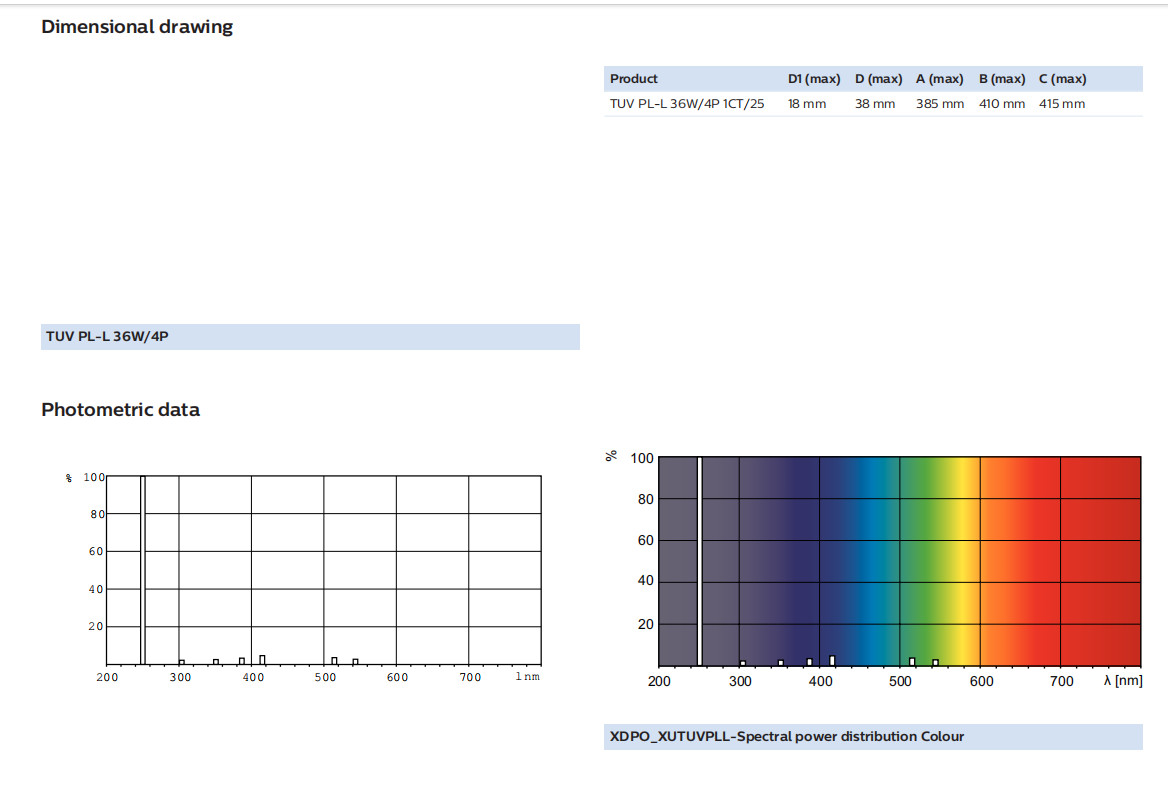The height and width of the screenshot is (789, 1168).
Task: Click the TUV PL-L 36W/4P 1CT/25 table cell
Action: point(687,104)
